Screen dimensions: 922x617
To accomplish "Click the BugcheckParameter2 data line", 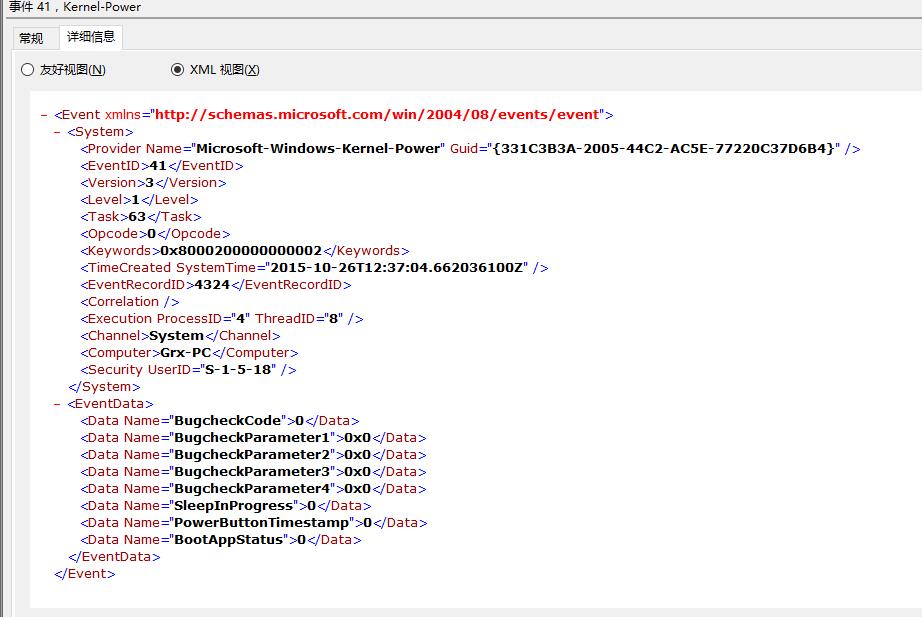I will (x=253, y=455).
